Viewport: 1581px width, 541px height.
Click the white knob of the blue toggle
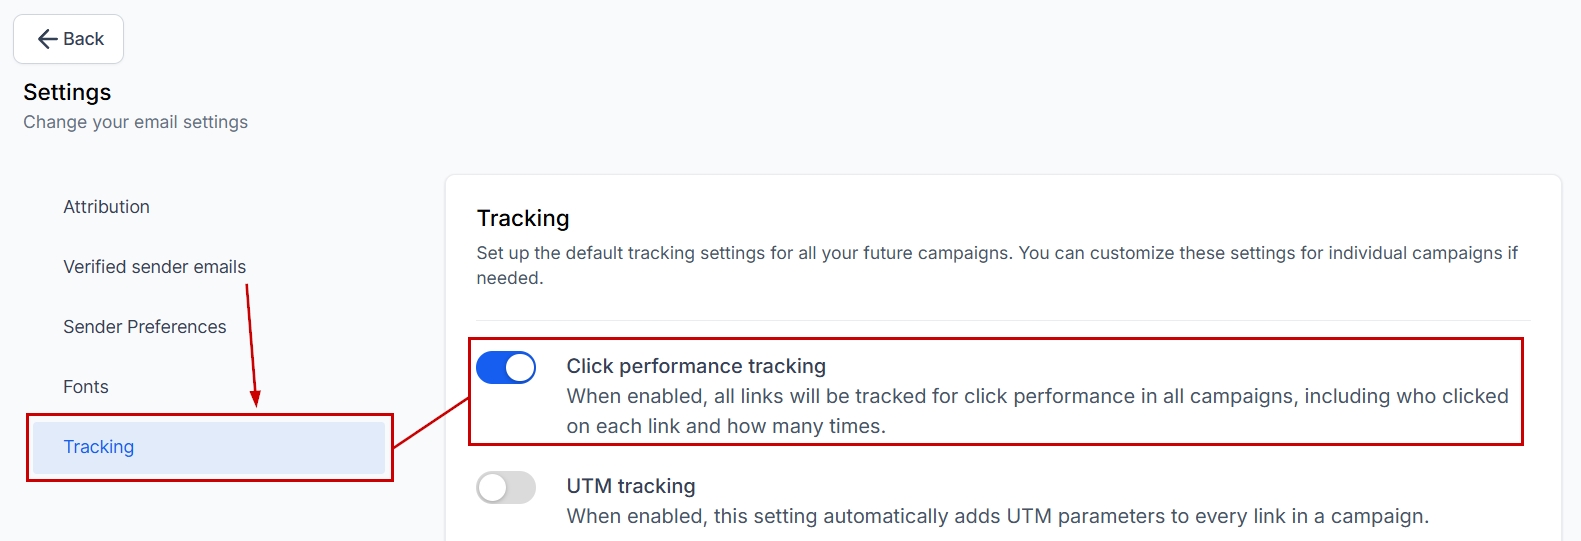pos(520,368)
